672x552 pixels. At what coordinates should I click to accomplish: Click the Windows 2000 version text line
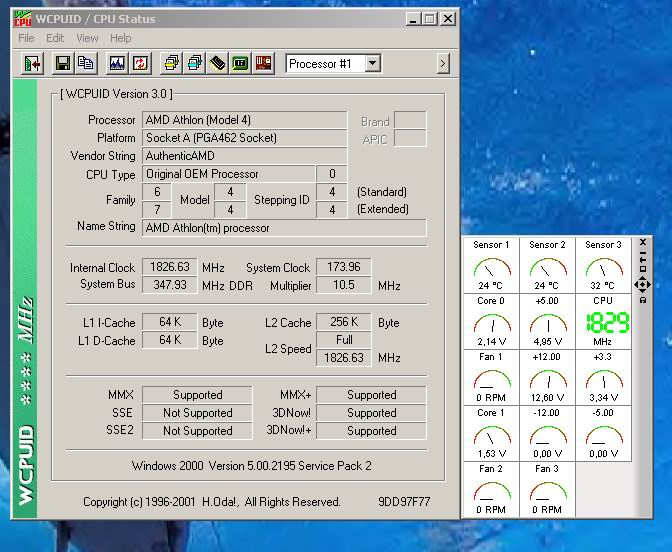[252, 466]
